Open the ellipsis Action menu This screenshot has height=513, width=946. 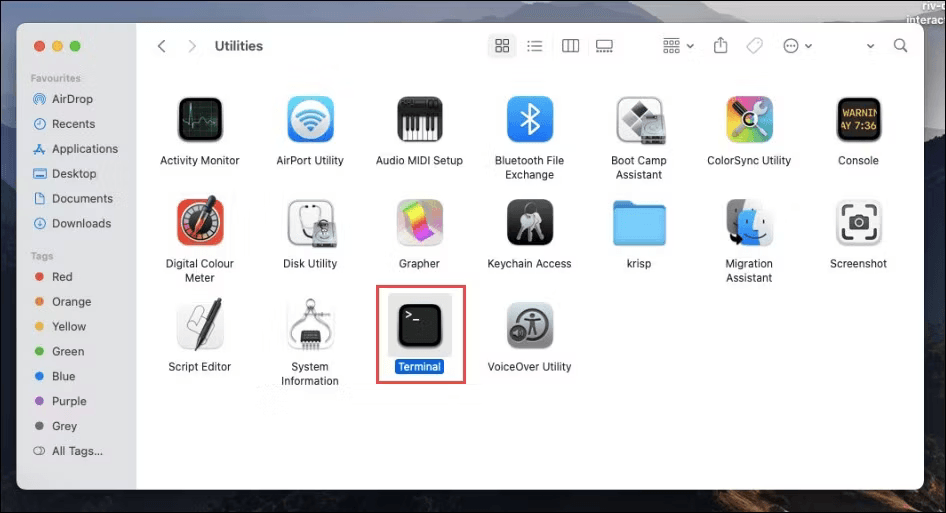[x=797, y=46]
